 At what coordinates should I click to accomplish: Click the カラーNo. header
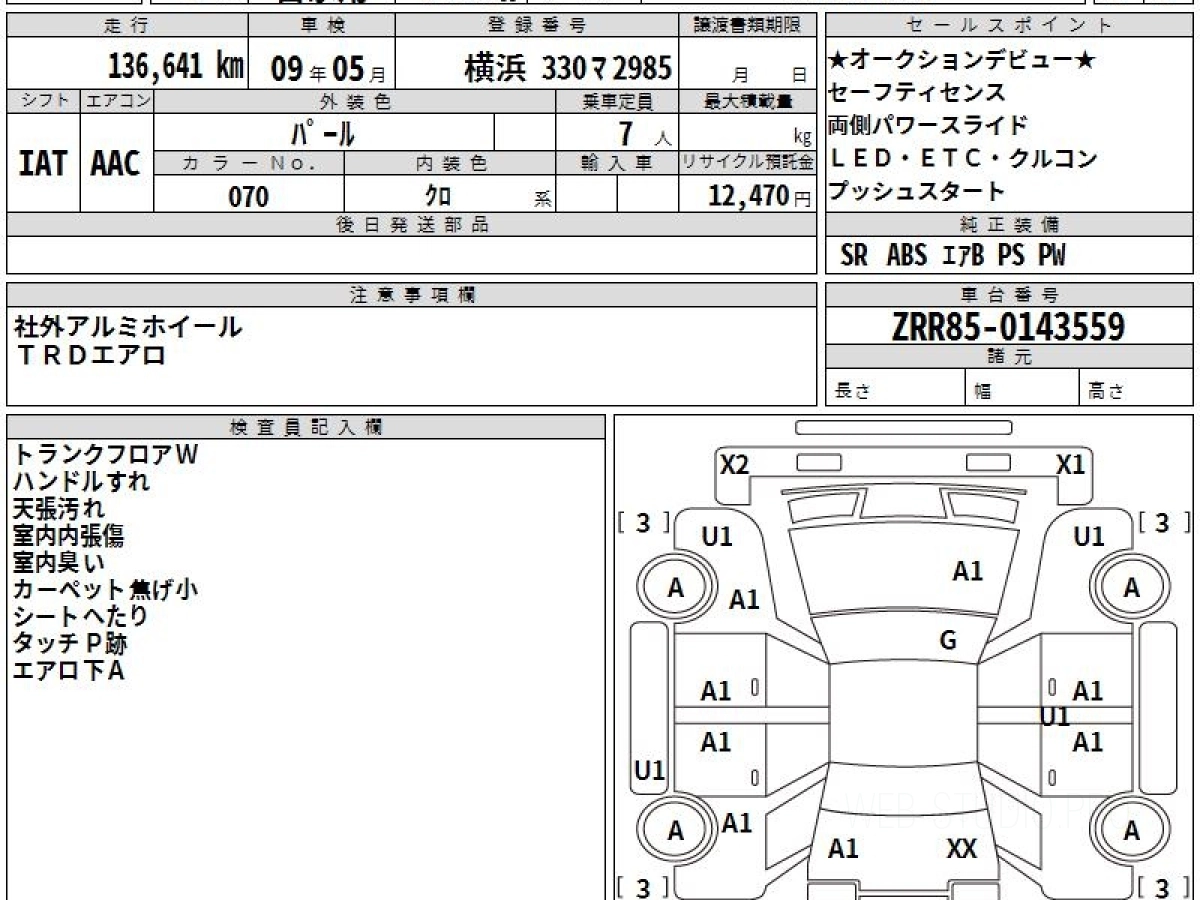point(250,163)
